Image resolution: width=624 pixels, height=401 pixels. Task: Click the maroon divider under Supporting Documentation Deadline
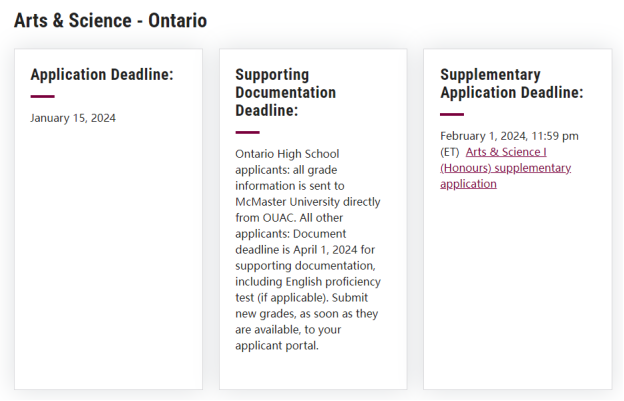coord(247,131)
